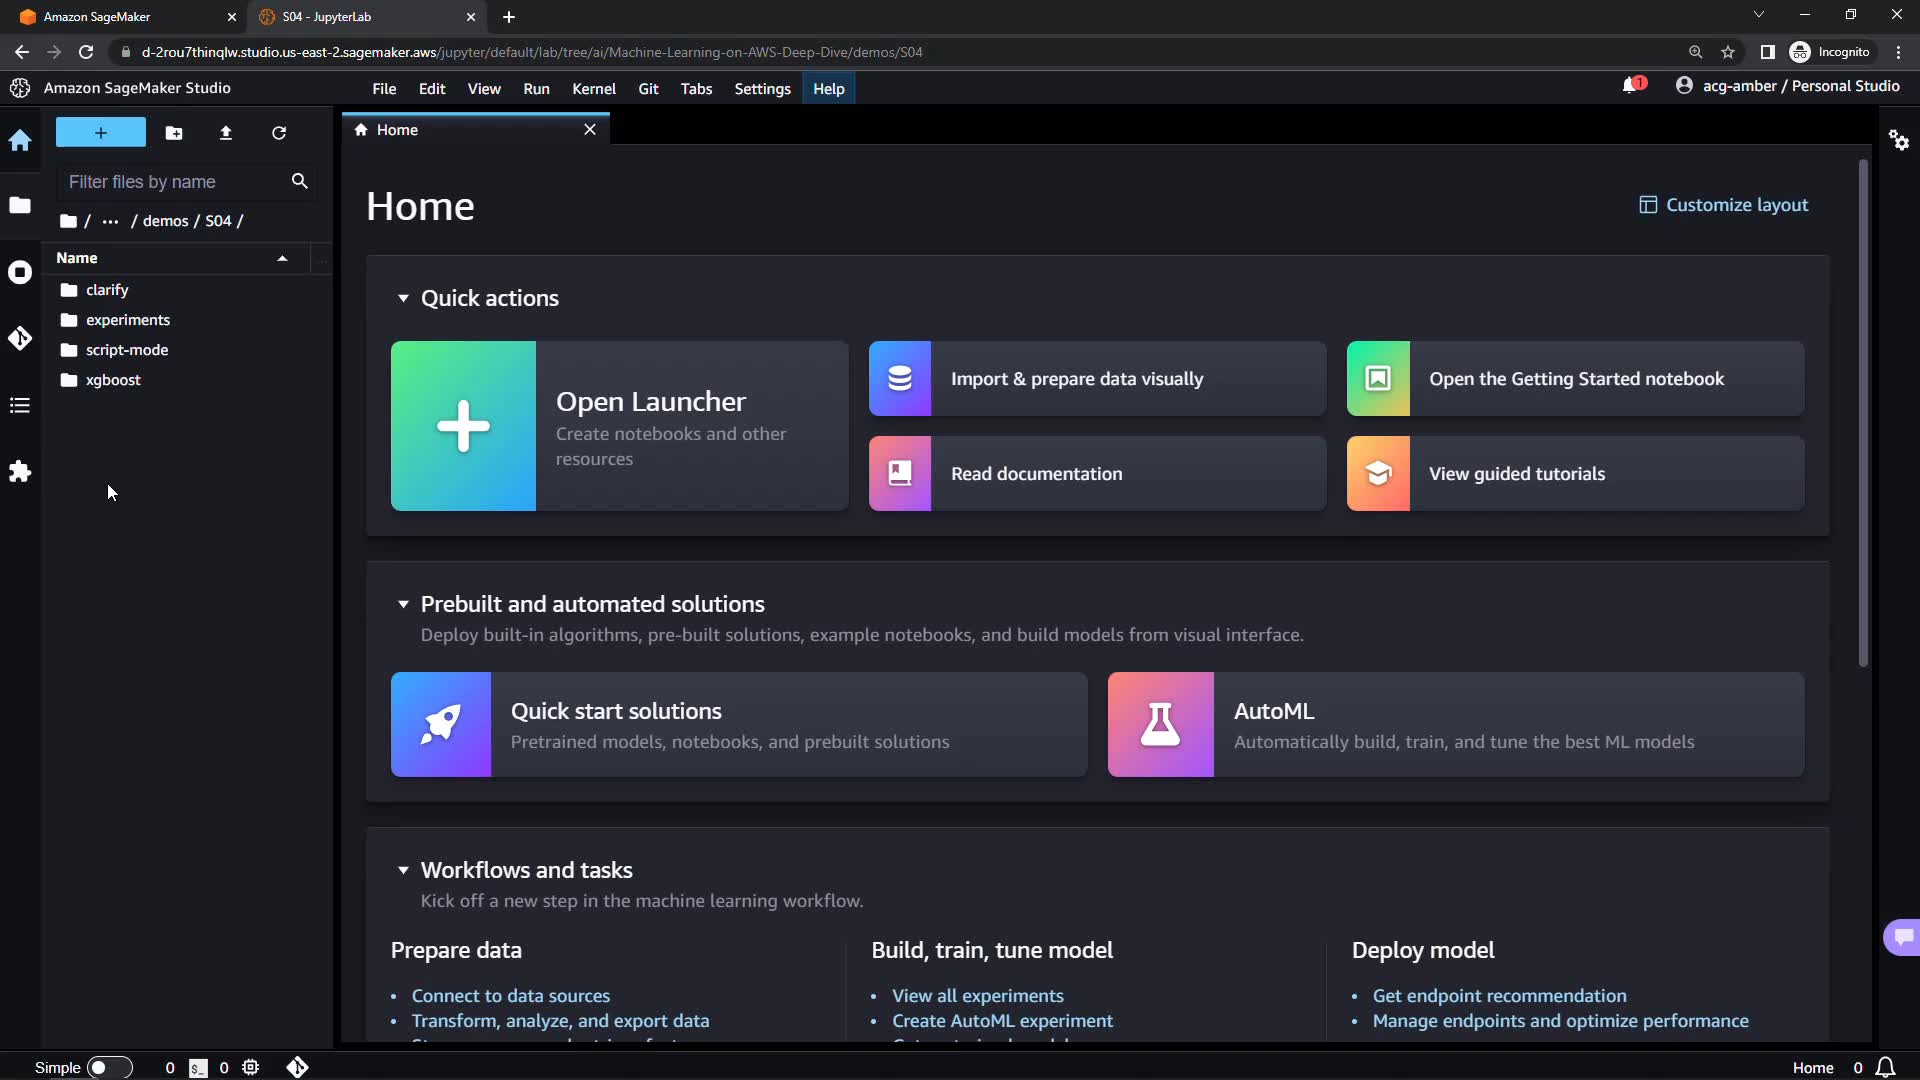Screen dimensions: 1920x1080
Task: Click the Upload Files icon
Action: [226, 133]
